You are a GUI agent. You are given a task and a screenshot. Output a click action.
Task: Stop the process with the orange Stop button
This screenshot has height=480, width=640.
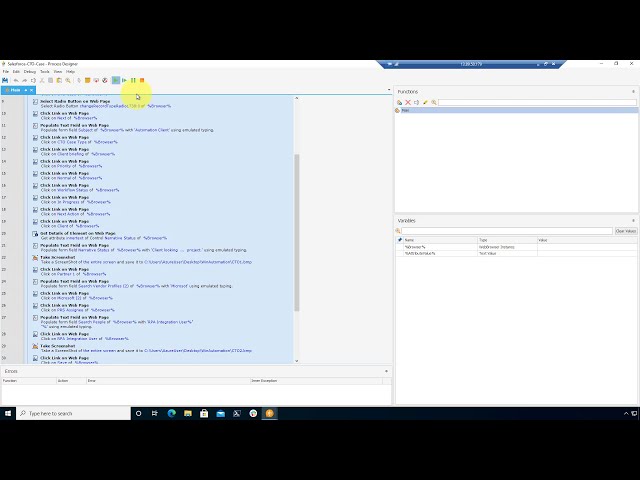[x=142, y=80]
